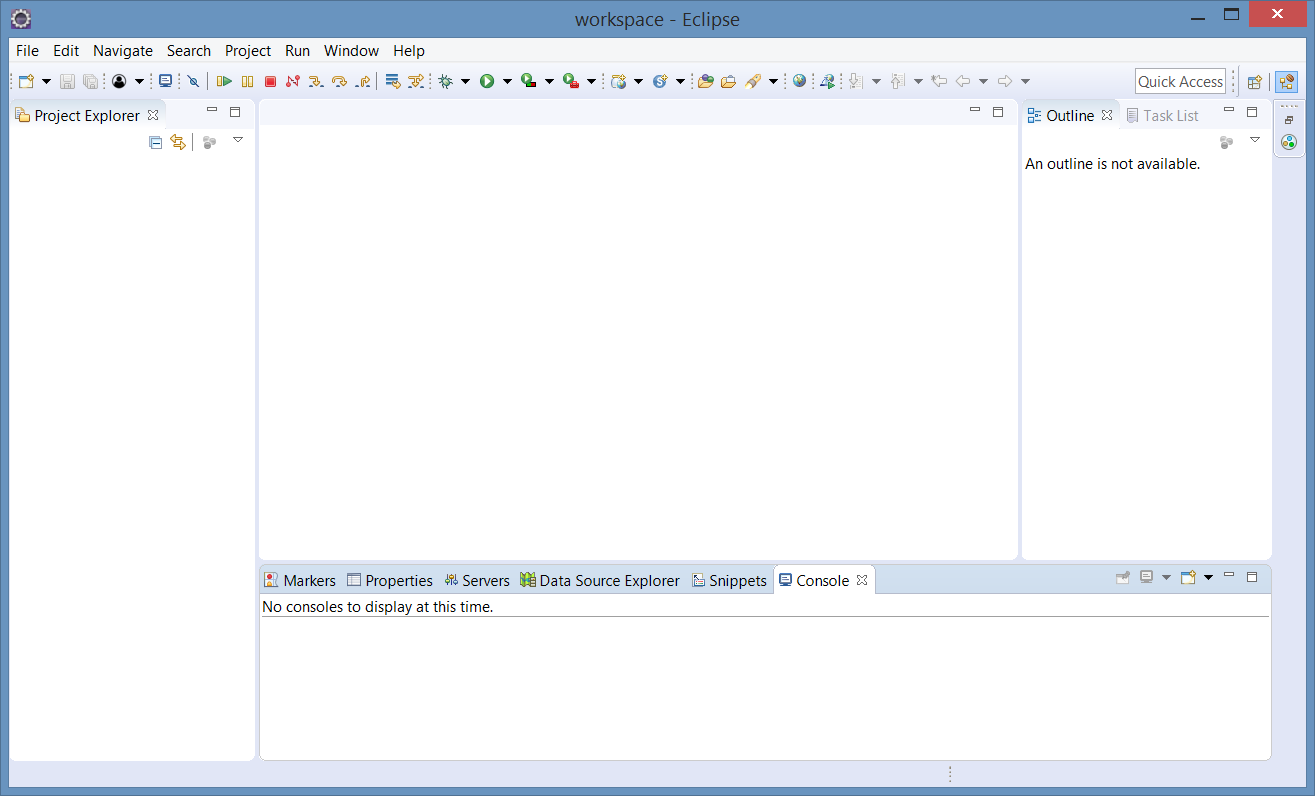Switch to the Markers tab
Viewport: 1315px width, 796px height.
click(x=300, y=580)
